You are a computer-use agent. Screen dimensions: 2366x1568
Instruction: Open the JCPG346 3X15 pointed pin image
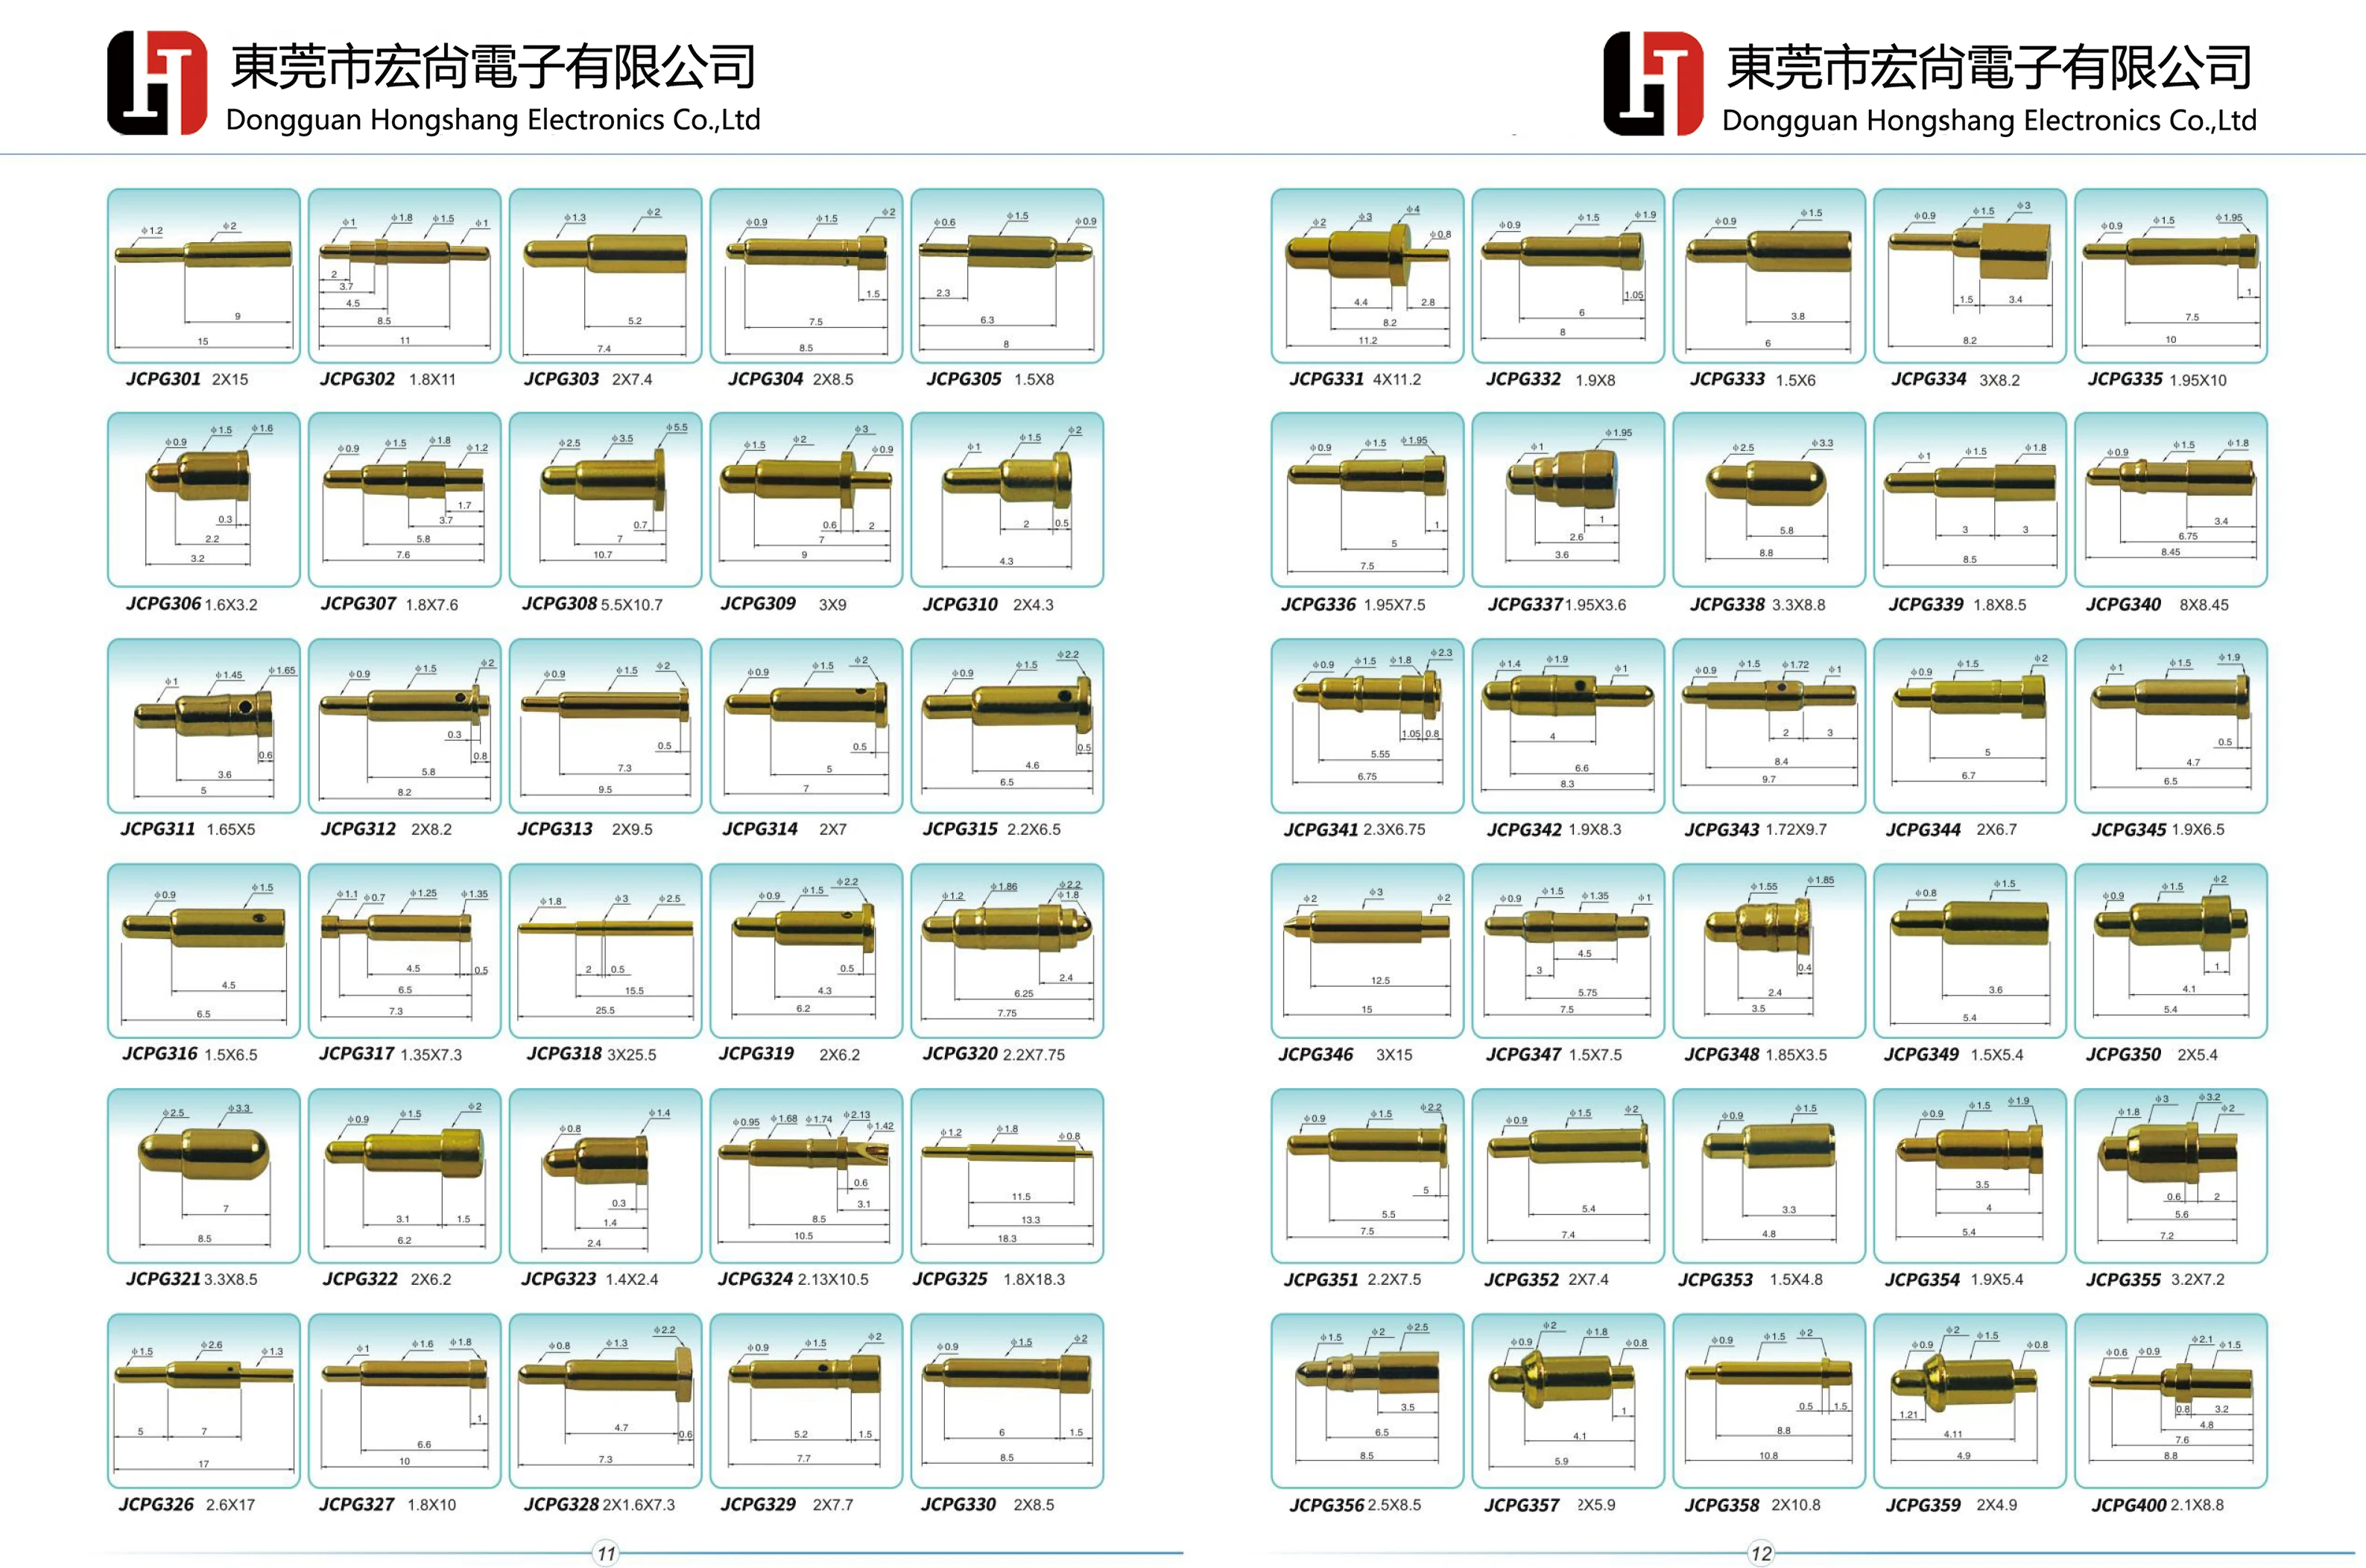[1367, 951]
